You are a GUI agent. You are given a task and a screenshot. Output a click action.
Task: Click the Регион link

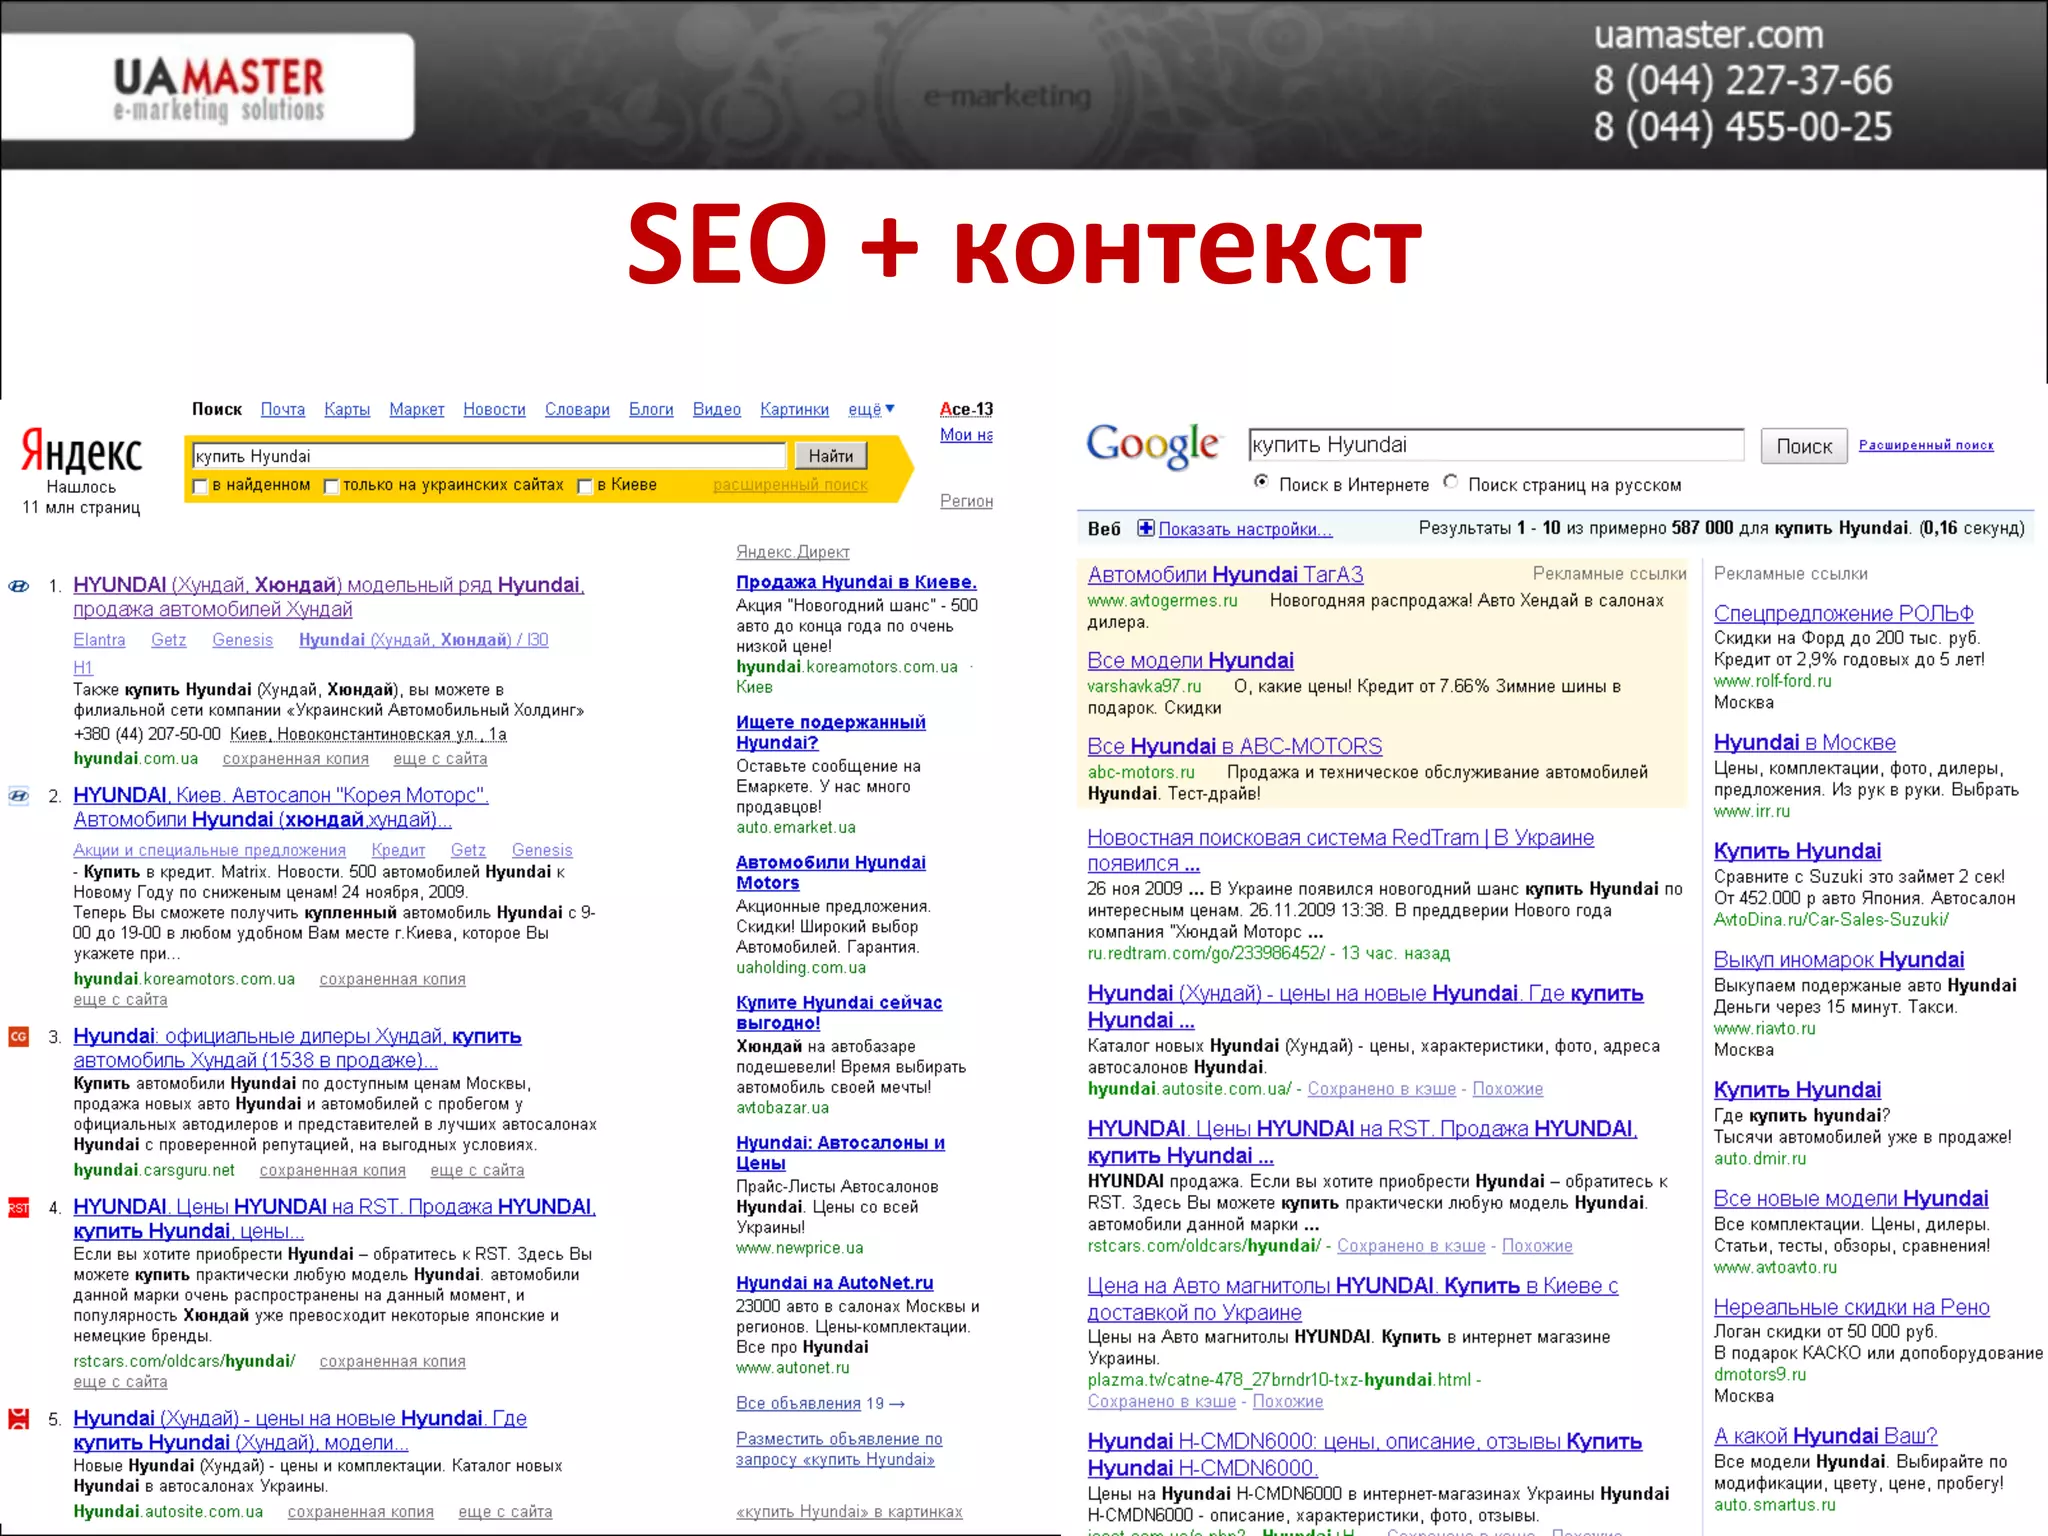[966, 501]
